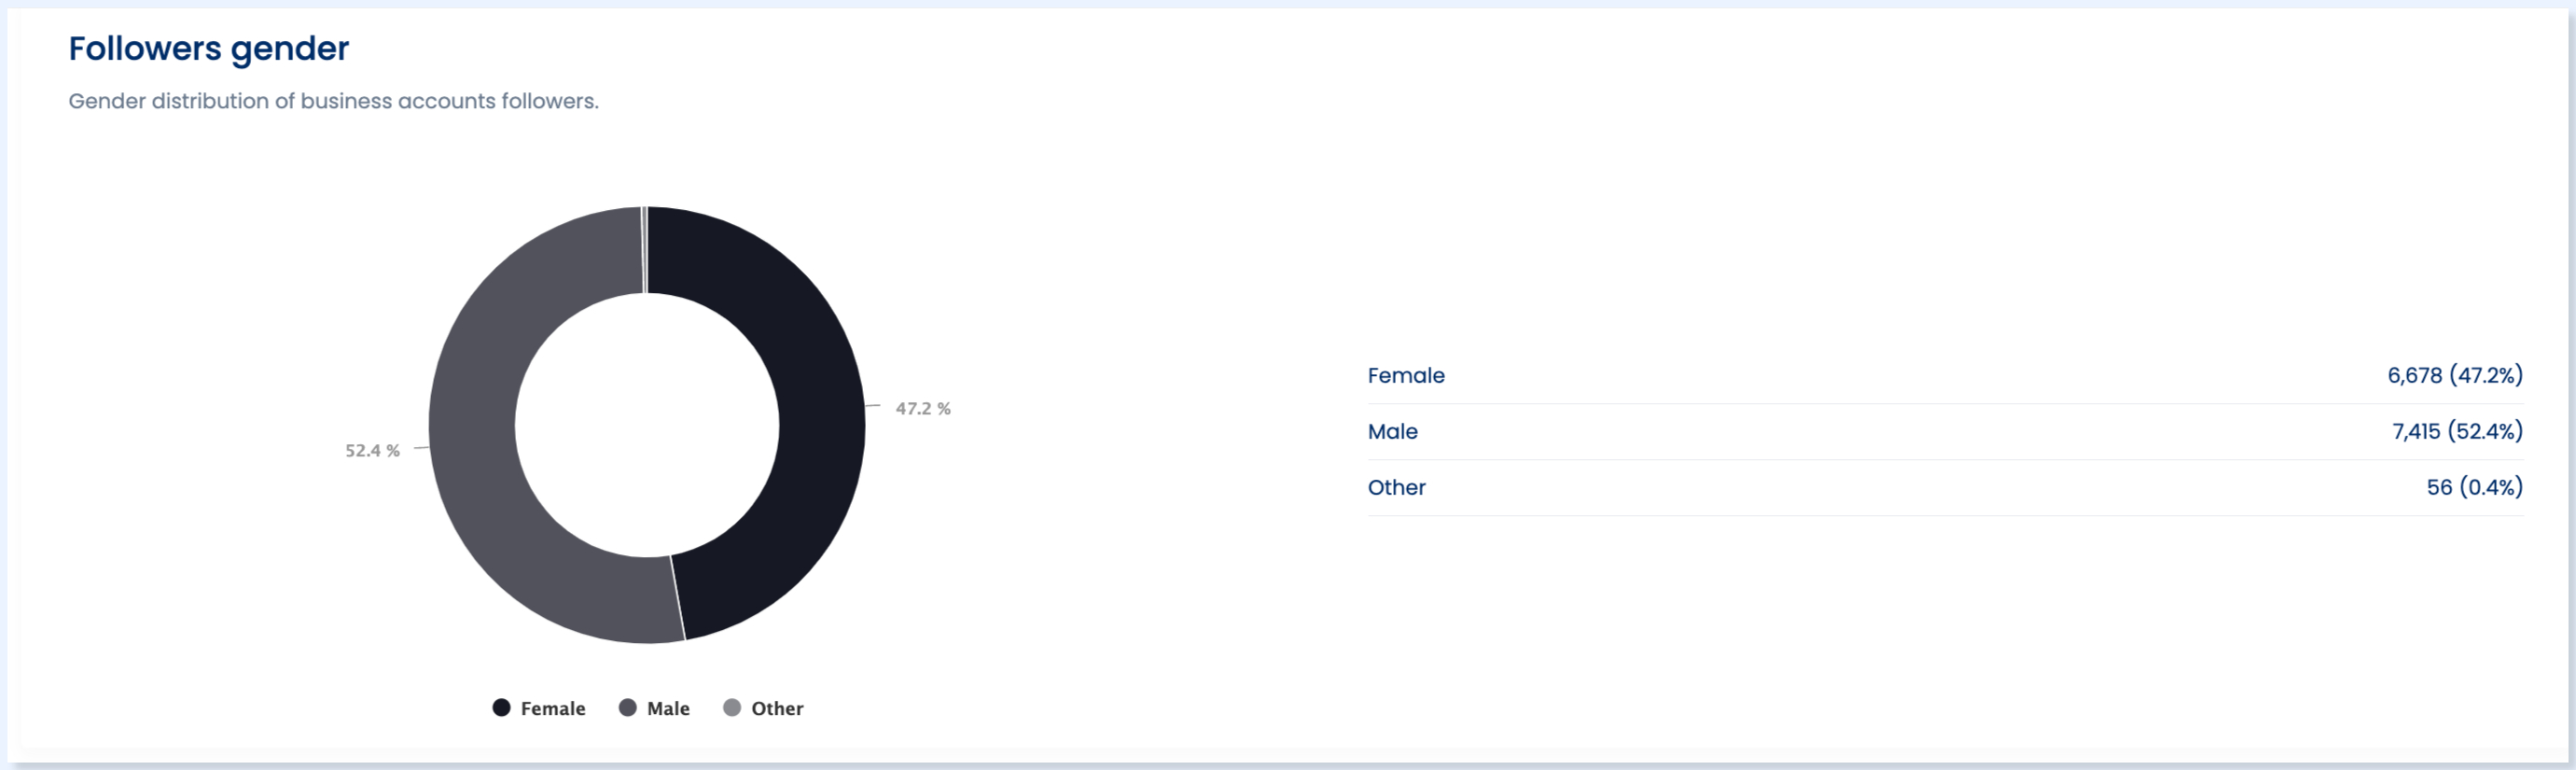The image size is (2576, 770).
Task: Click the value 6,678 (47.2%)
Action: point(2455,375)
